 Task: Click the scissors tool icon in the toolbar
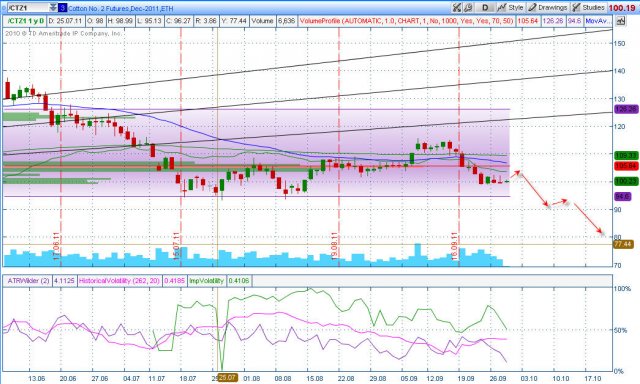457,7
